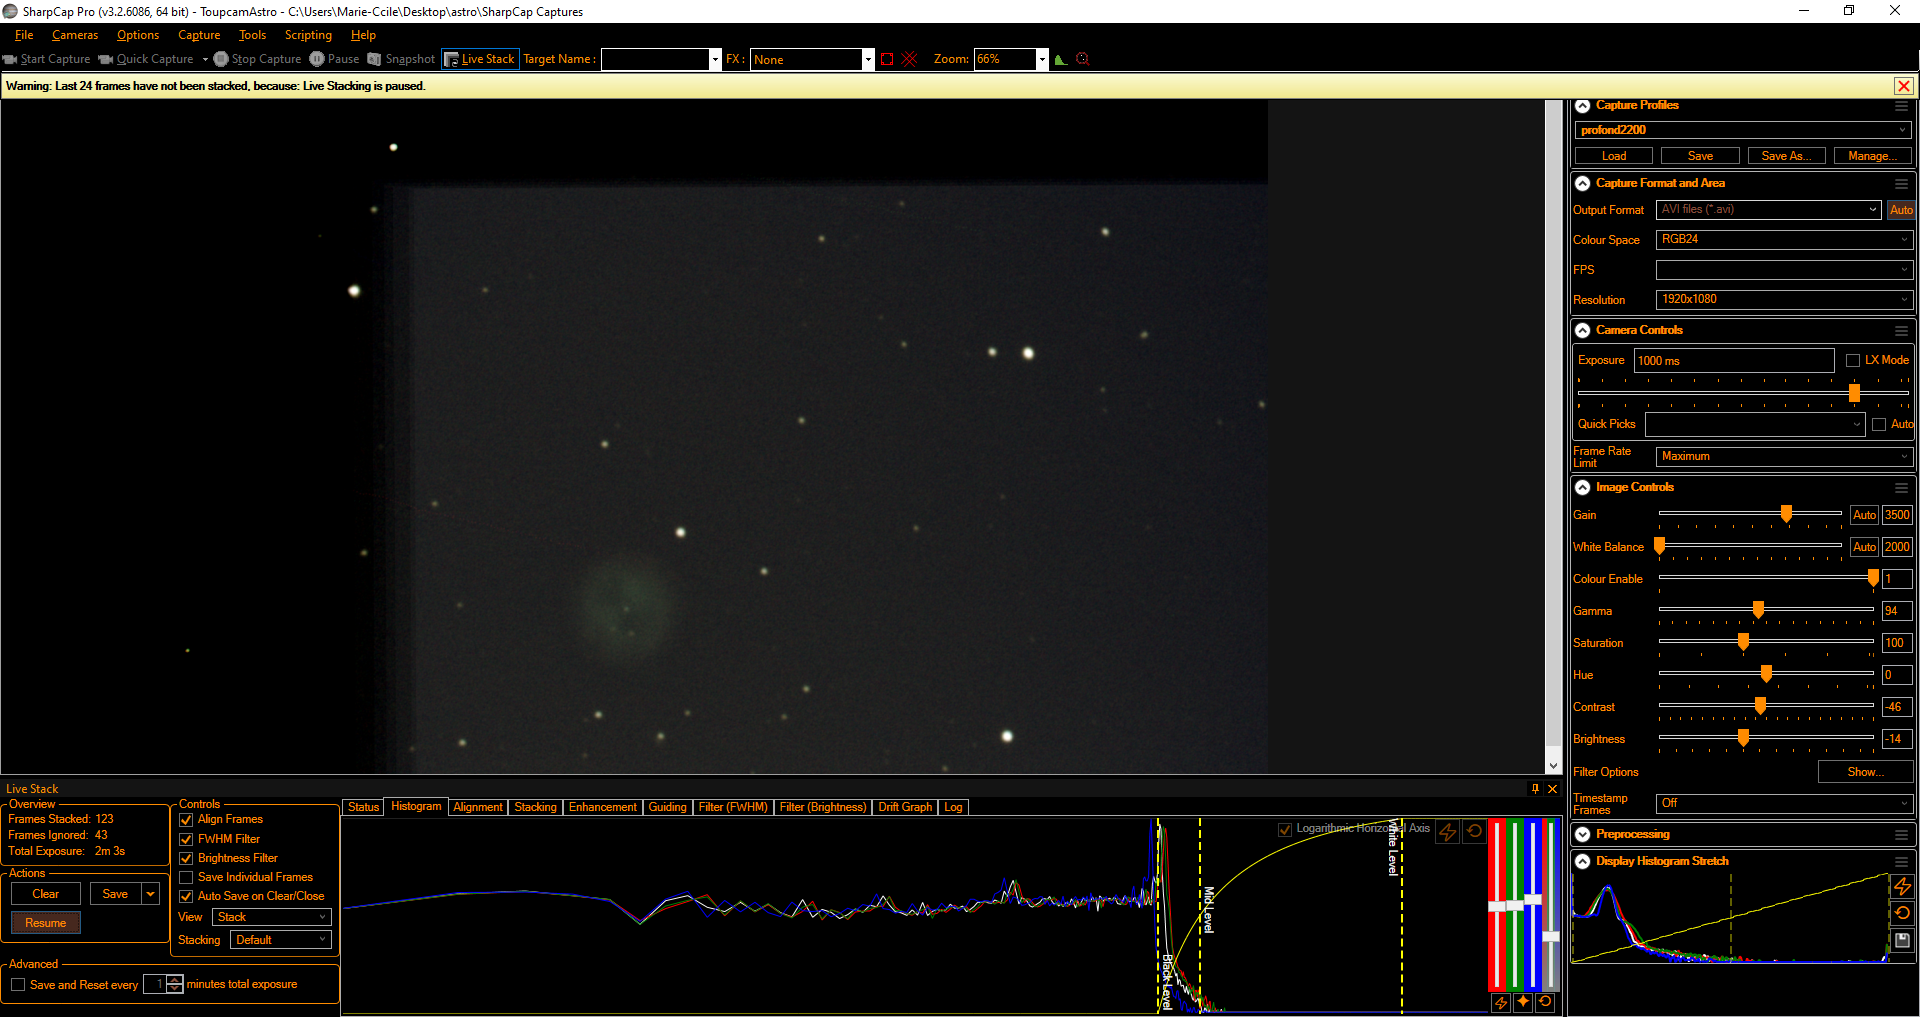
Task: Toggle Brightness Filter checkbox
Action: 186,858
